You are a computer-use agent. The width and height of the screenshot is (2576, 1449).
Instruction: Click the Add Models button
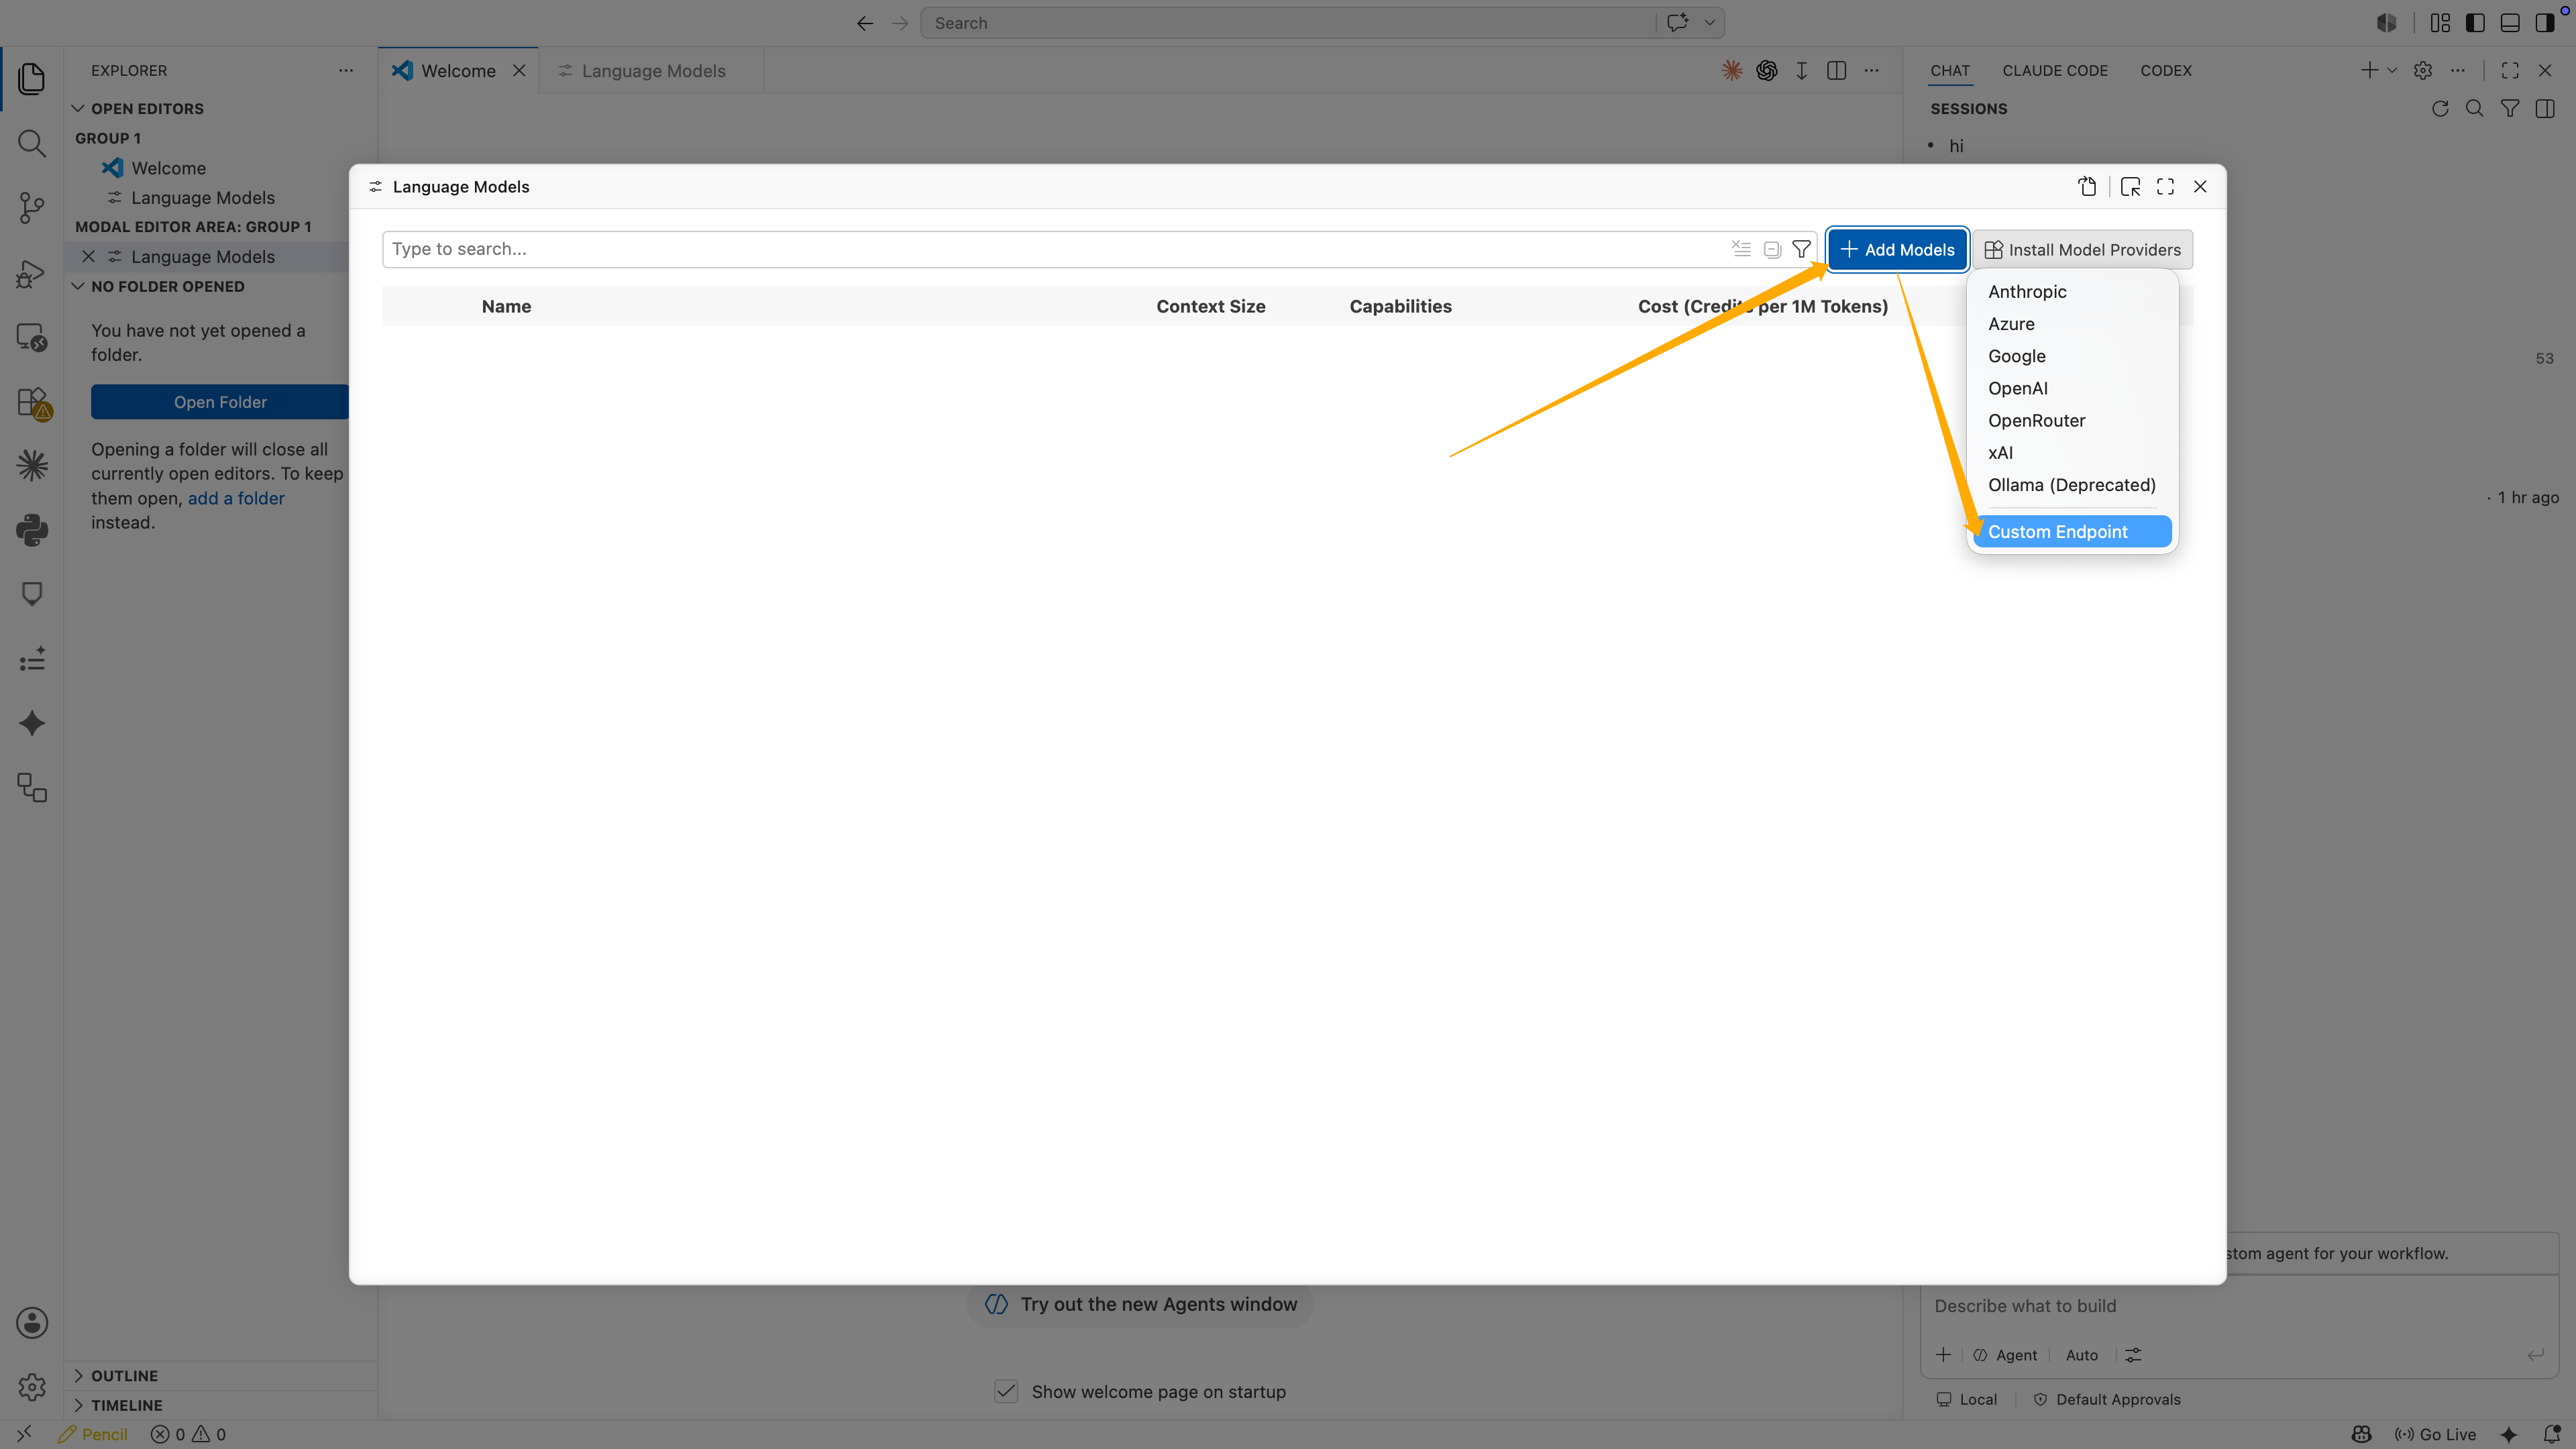[x=1897, y=249]
